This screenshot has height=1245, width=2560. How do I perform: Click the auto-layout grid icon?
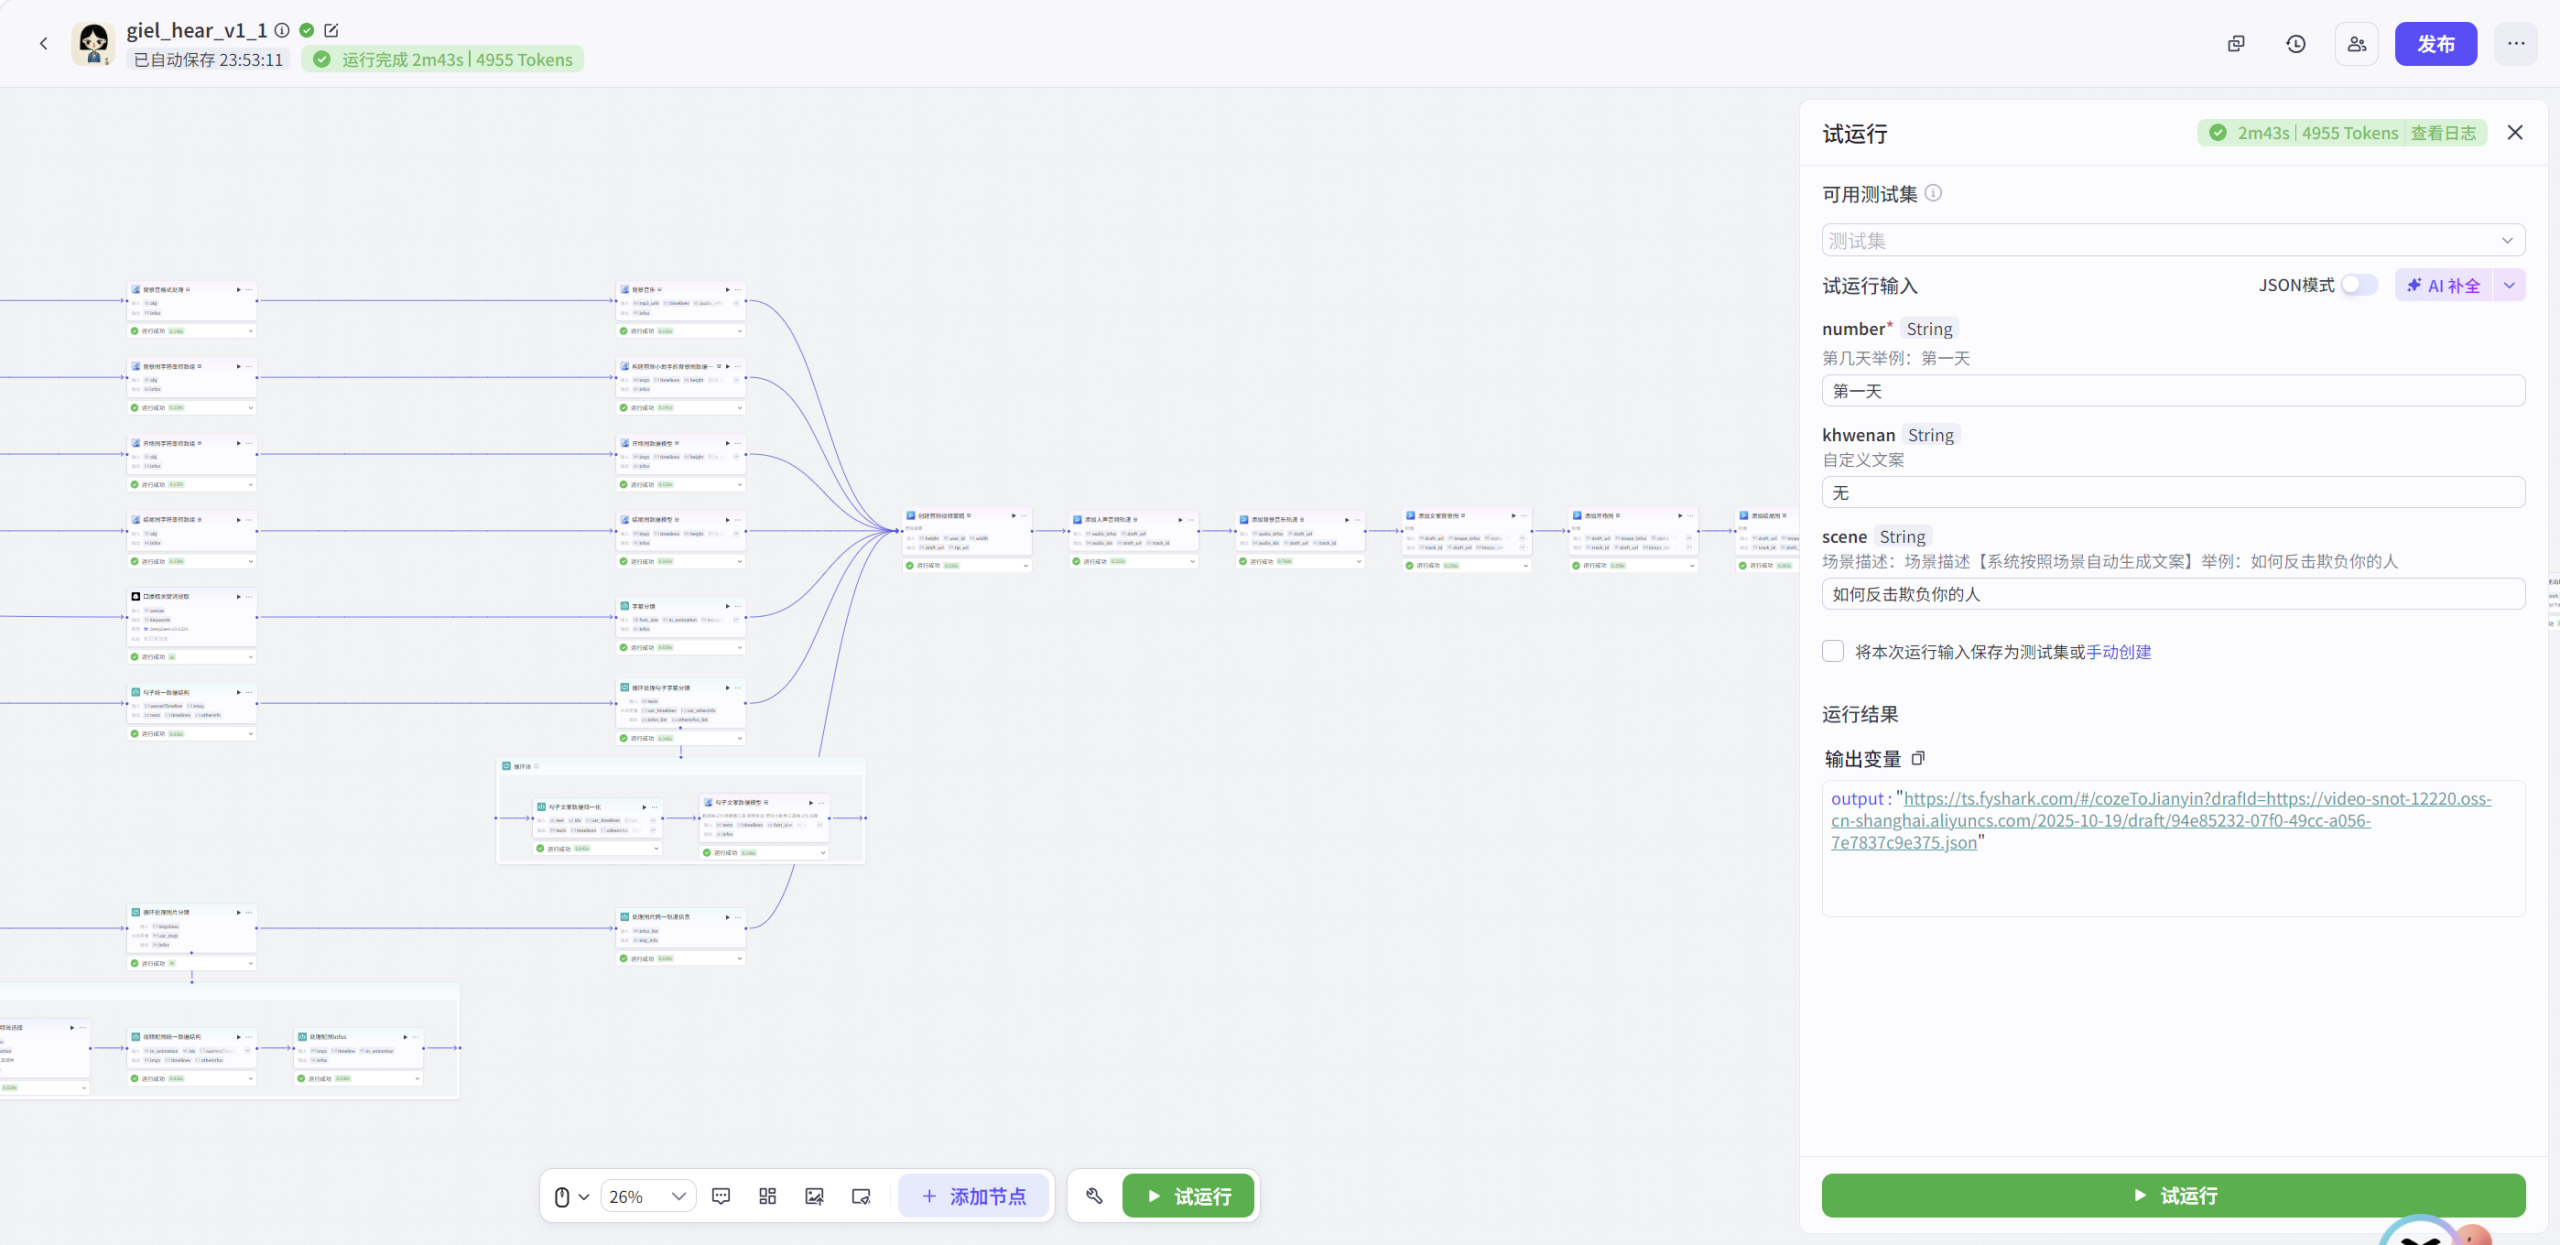click(767, 1196)
